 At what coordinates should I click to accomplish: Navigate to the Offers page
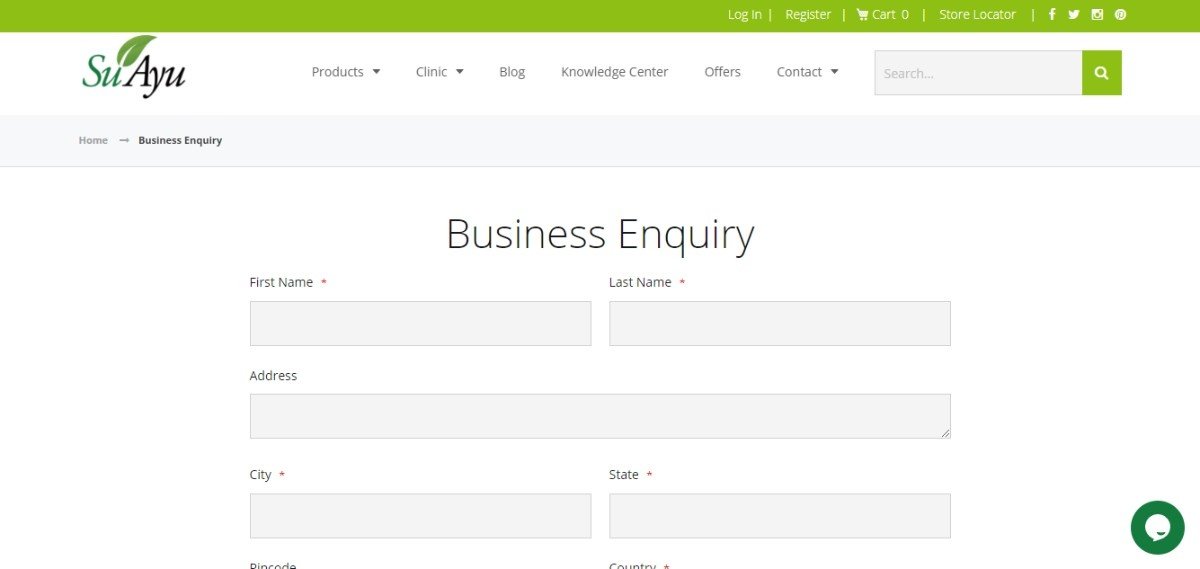[x=722, y=72]
